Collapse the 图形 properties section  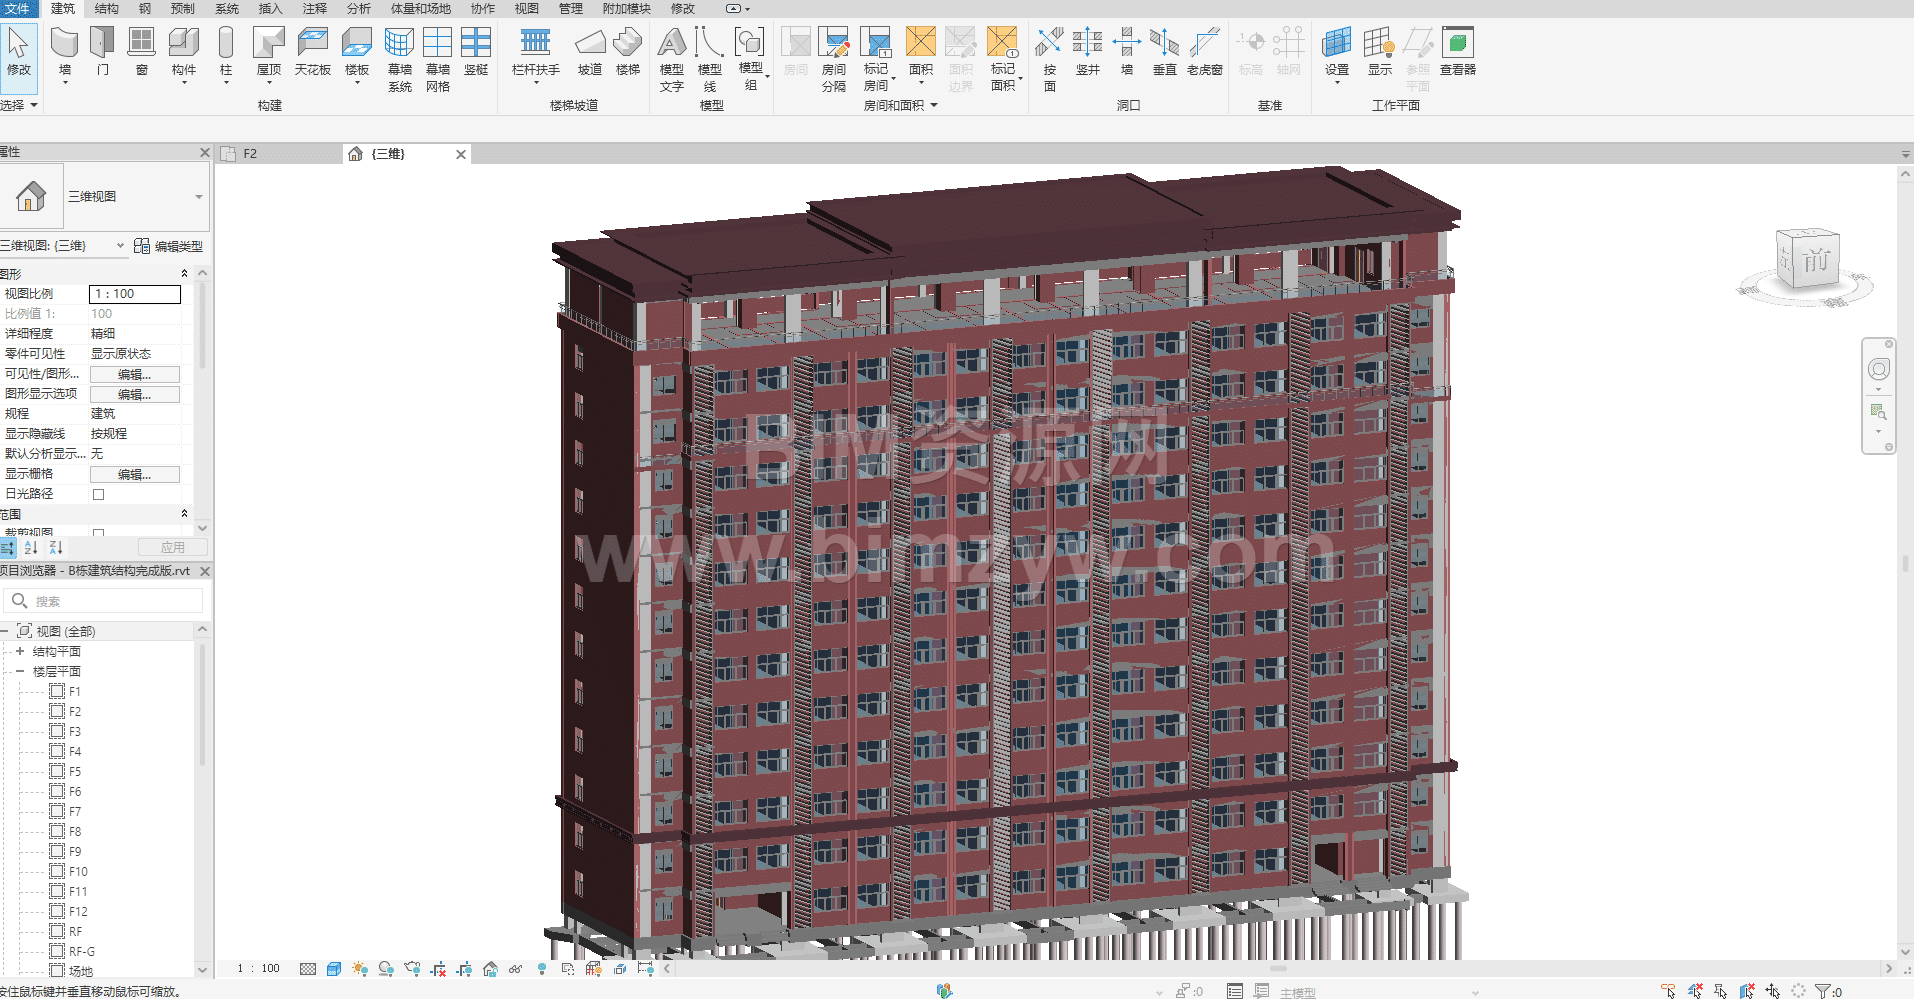(184, 273)
